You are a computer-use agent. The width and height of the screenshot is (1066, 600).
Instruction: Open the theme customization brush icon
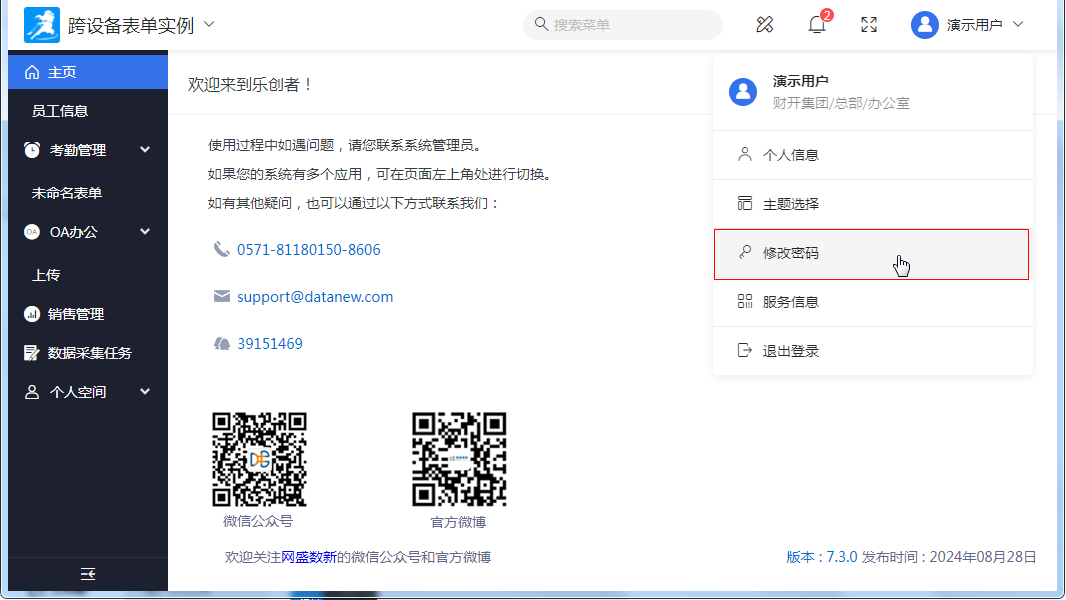[x=765, y=25]
